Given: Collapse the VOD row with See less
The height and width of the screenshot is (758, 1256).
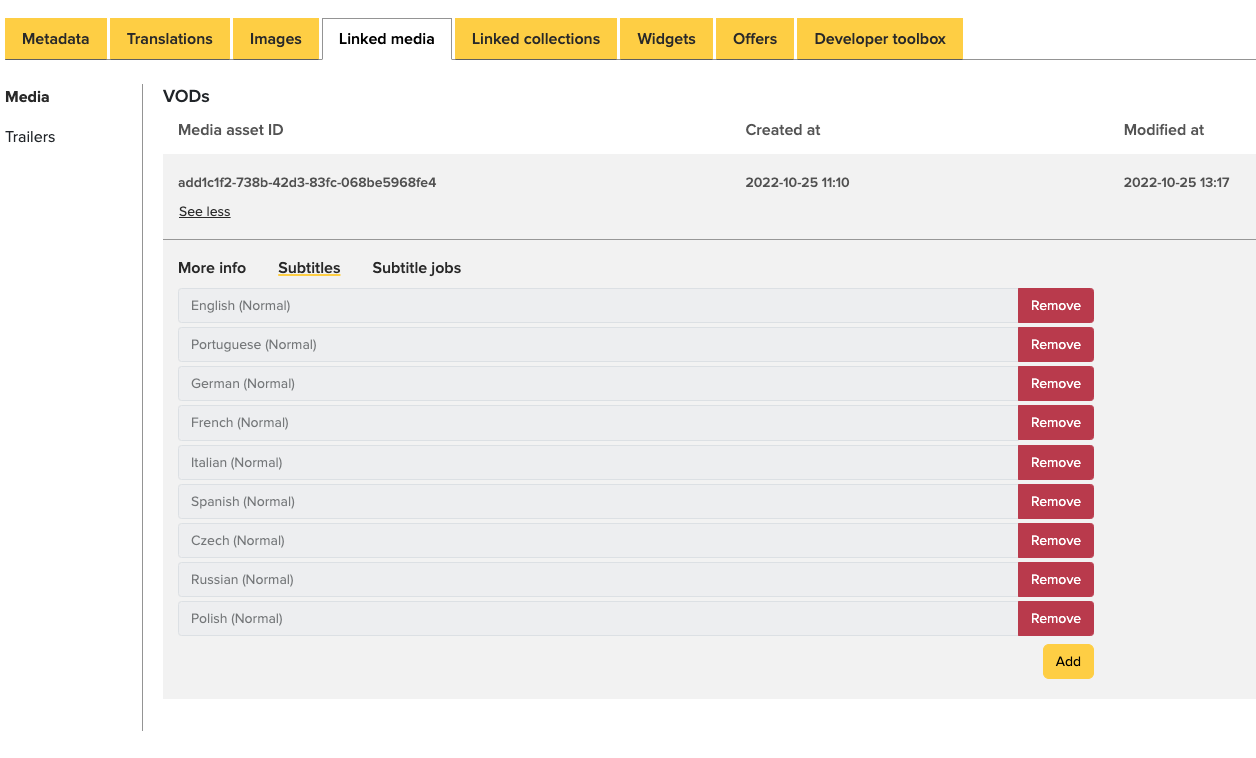Looking at the screenshot, I should pos(205,212).
